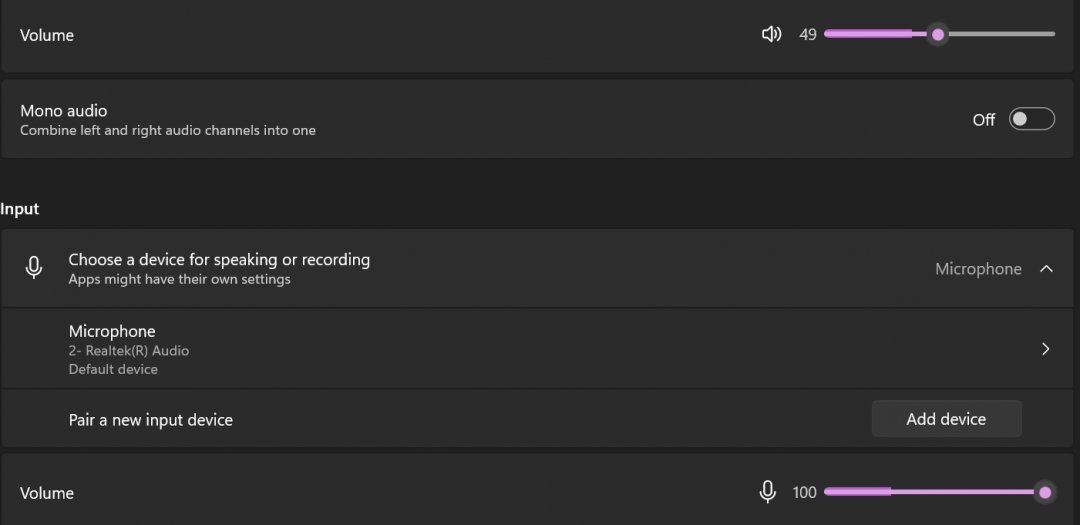This screenshot has height=525, width=1080.
Task: Open Microphone properties with the right chevron
Action: tap(1045, 349)
